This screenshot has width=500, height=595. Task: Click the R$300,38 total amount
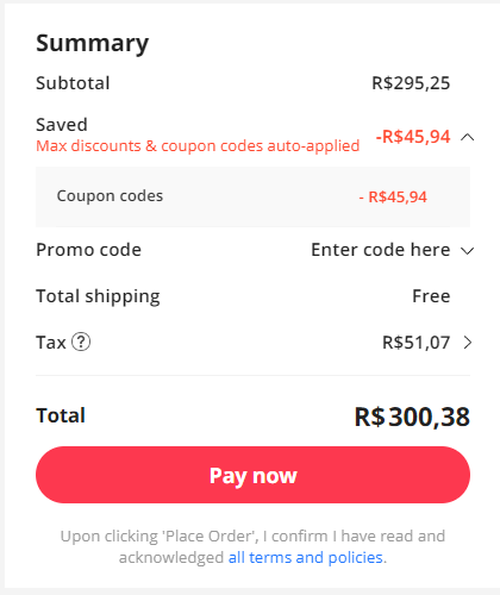click(412, 417)
